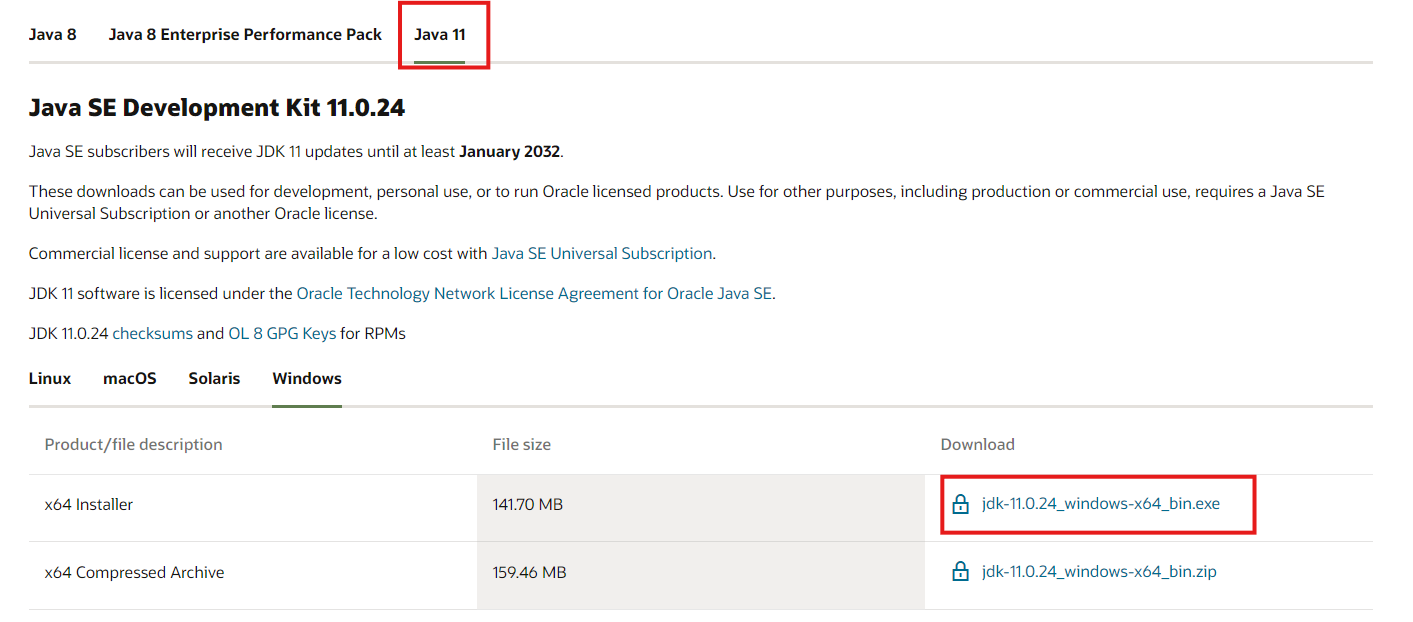The width and height of the screenshot is (1413, 622).
Task: Download jdk-11.0.24_windows-x64_bin.exe installer
Action: (1100, 504)
